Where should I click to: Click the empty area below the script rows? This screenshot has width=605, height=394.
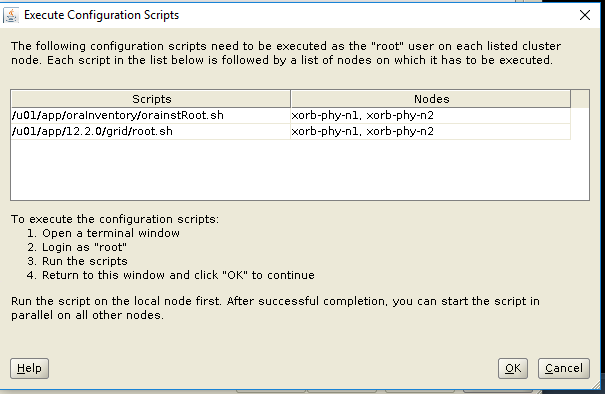(x=300, y=170)
